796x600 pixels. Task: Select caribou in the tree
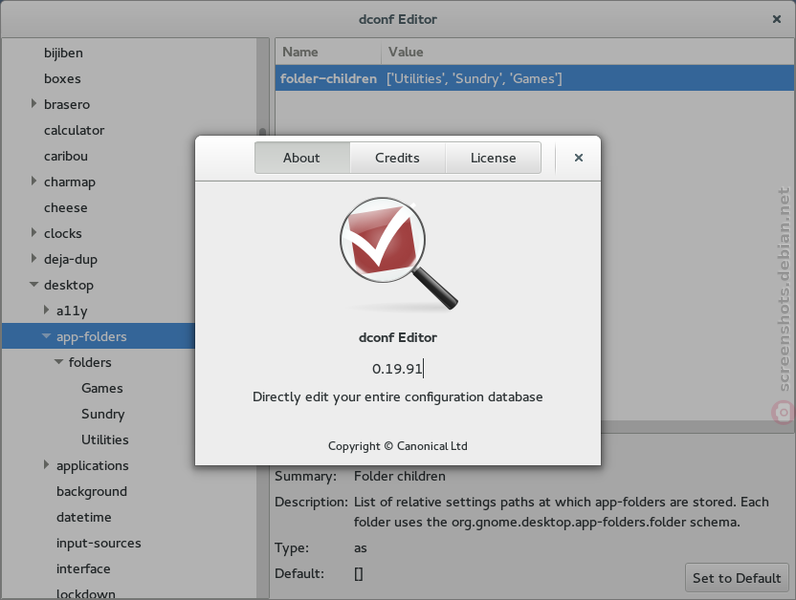[x=65, y=156]
